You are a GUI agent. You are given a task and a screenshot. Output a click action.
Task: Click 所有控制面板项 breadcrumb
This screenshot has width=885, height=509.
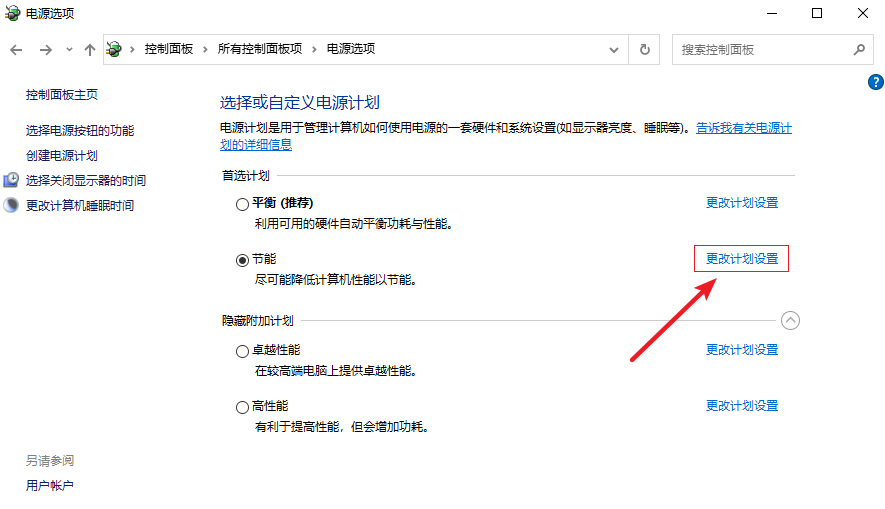point(260,49)
